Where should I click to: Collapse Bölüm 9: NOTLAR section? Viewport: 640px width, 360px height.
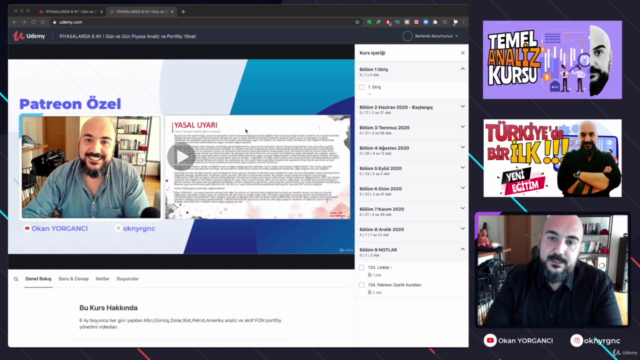462,249
